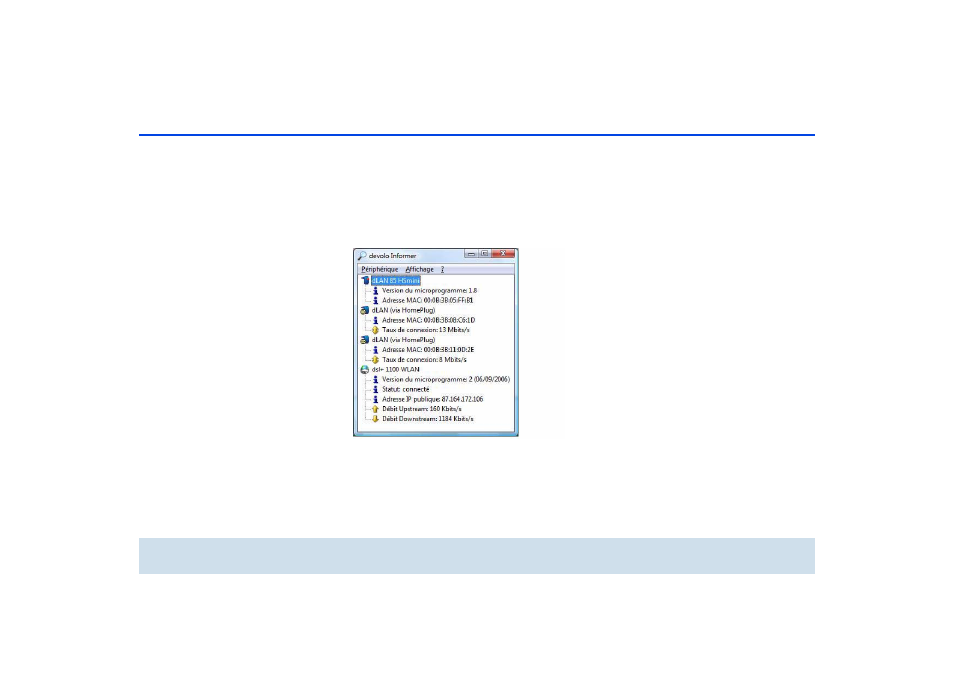954x674 pixels.
Task: Click the dsl+ 1100 WLAN globe icon
Action: pos(365,369)
